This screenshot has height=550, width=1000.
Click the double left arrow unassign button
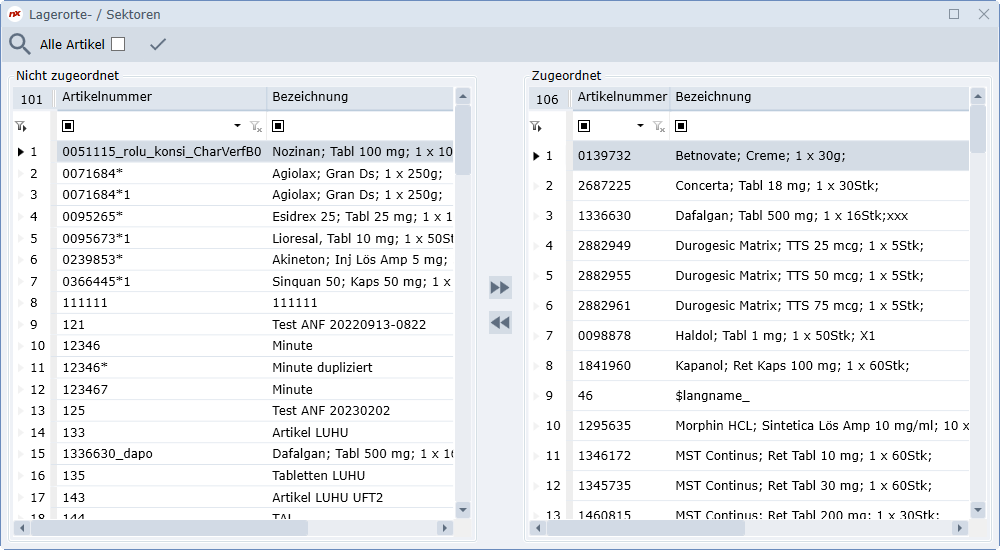point(500,322)
